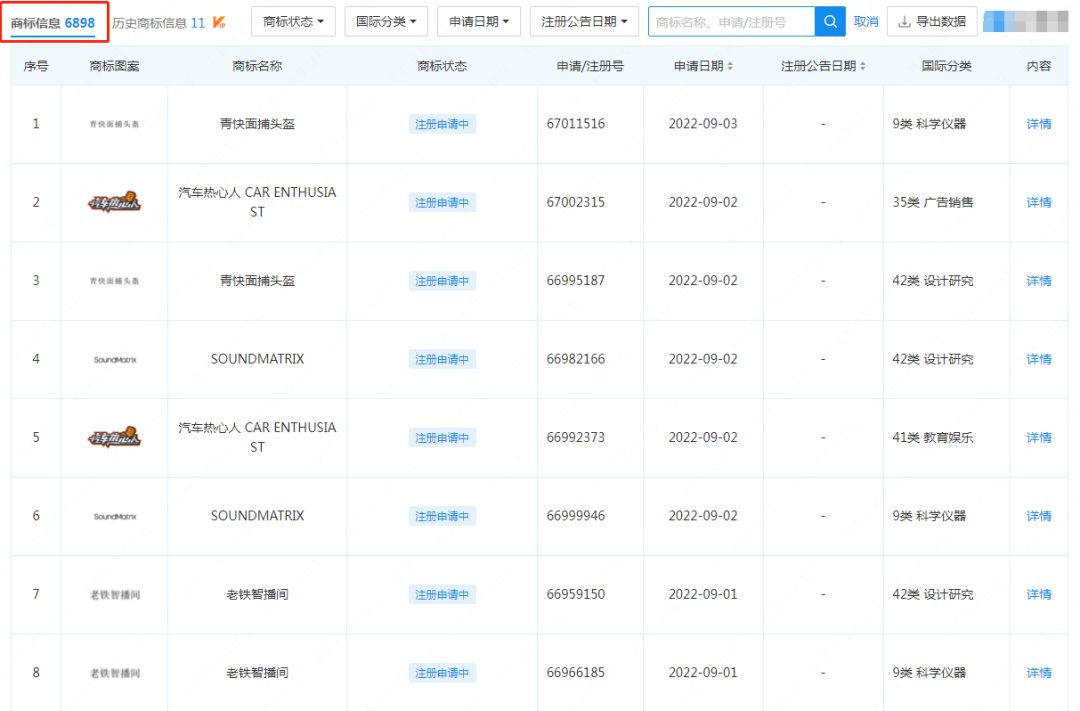Click the magnifier search button

tap(830, 22)
